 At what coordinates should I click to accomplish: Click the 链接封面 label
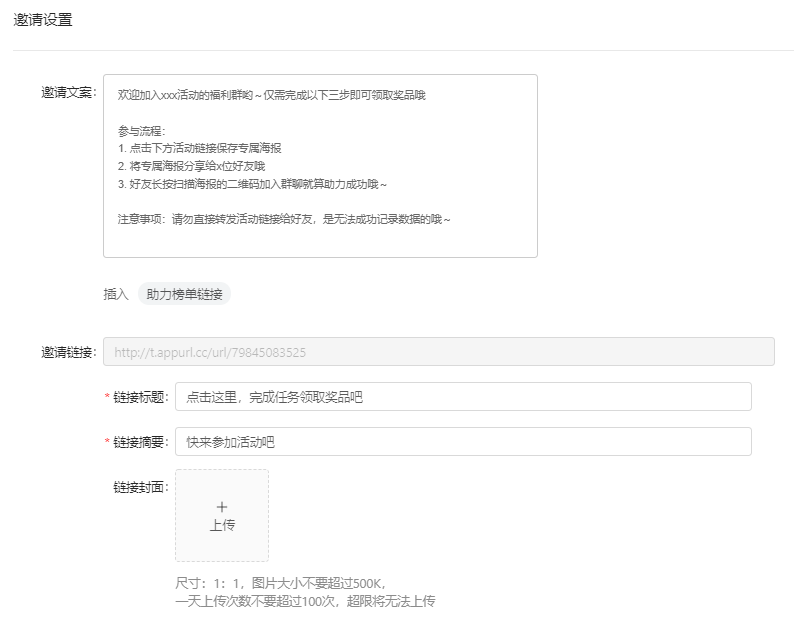pyautogui.click(x=141, y=487)
